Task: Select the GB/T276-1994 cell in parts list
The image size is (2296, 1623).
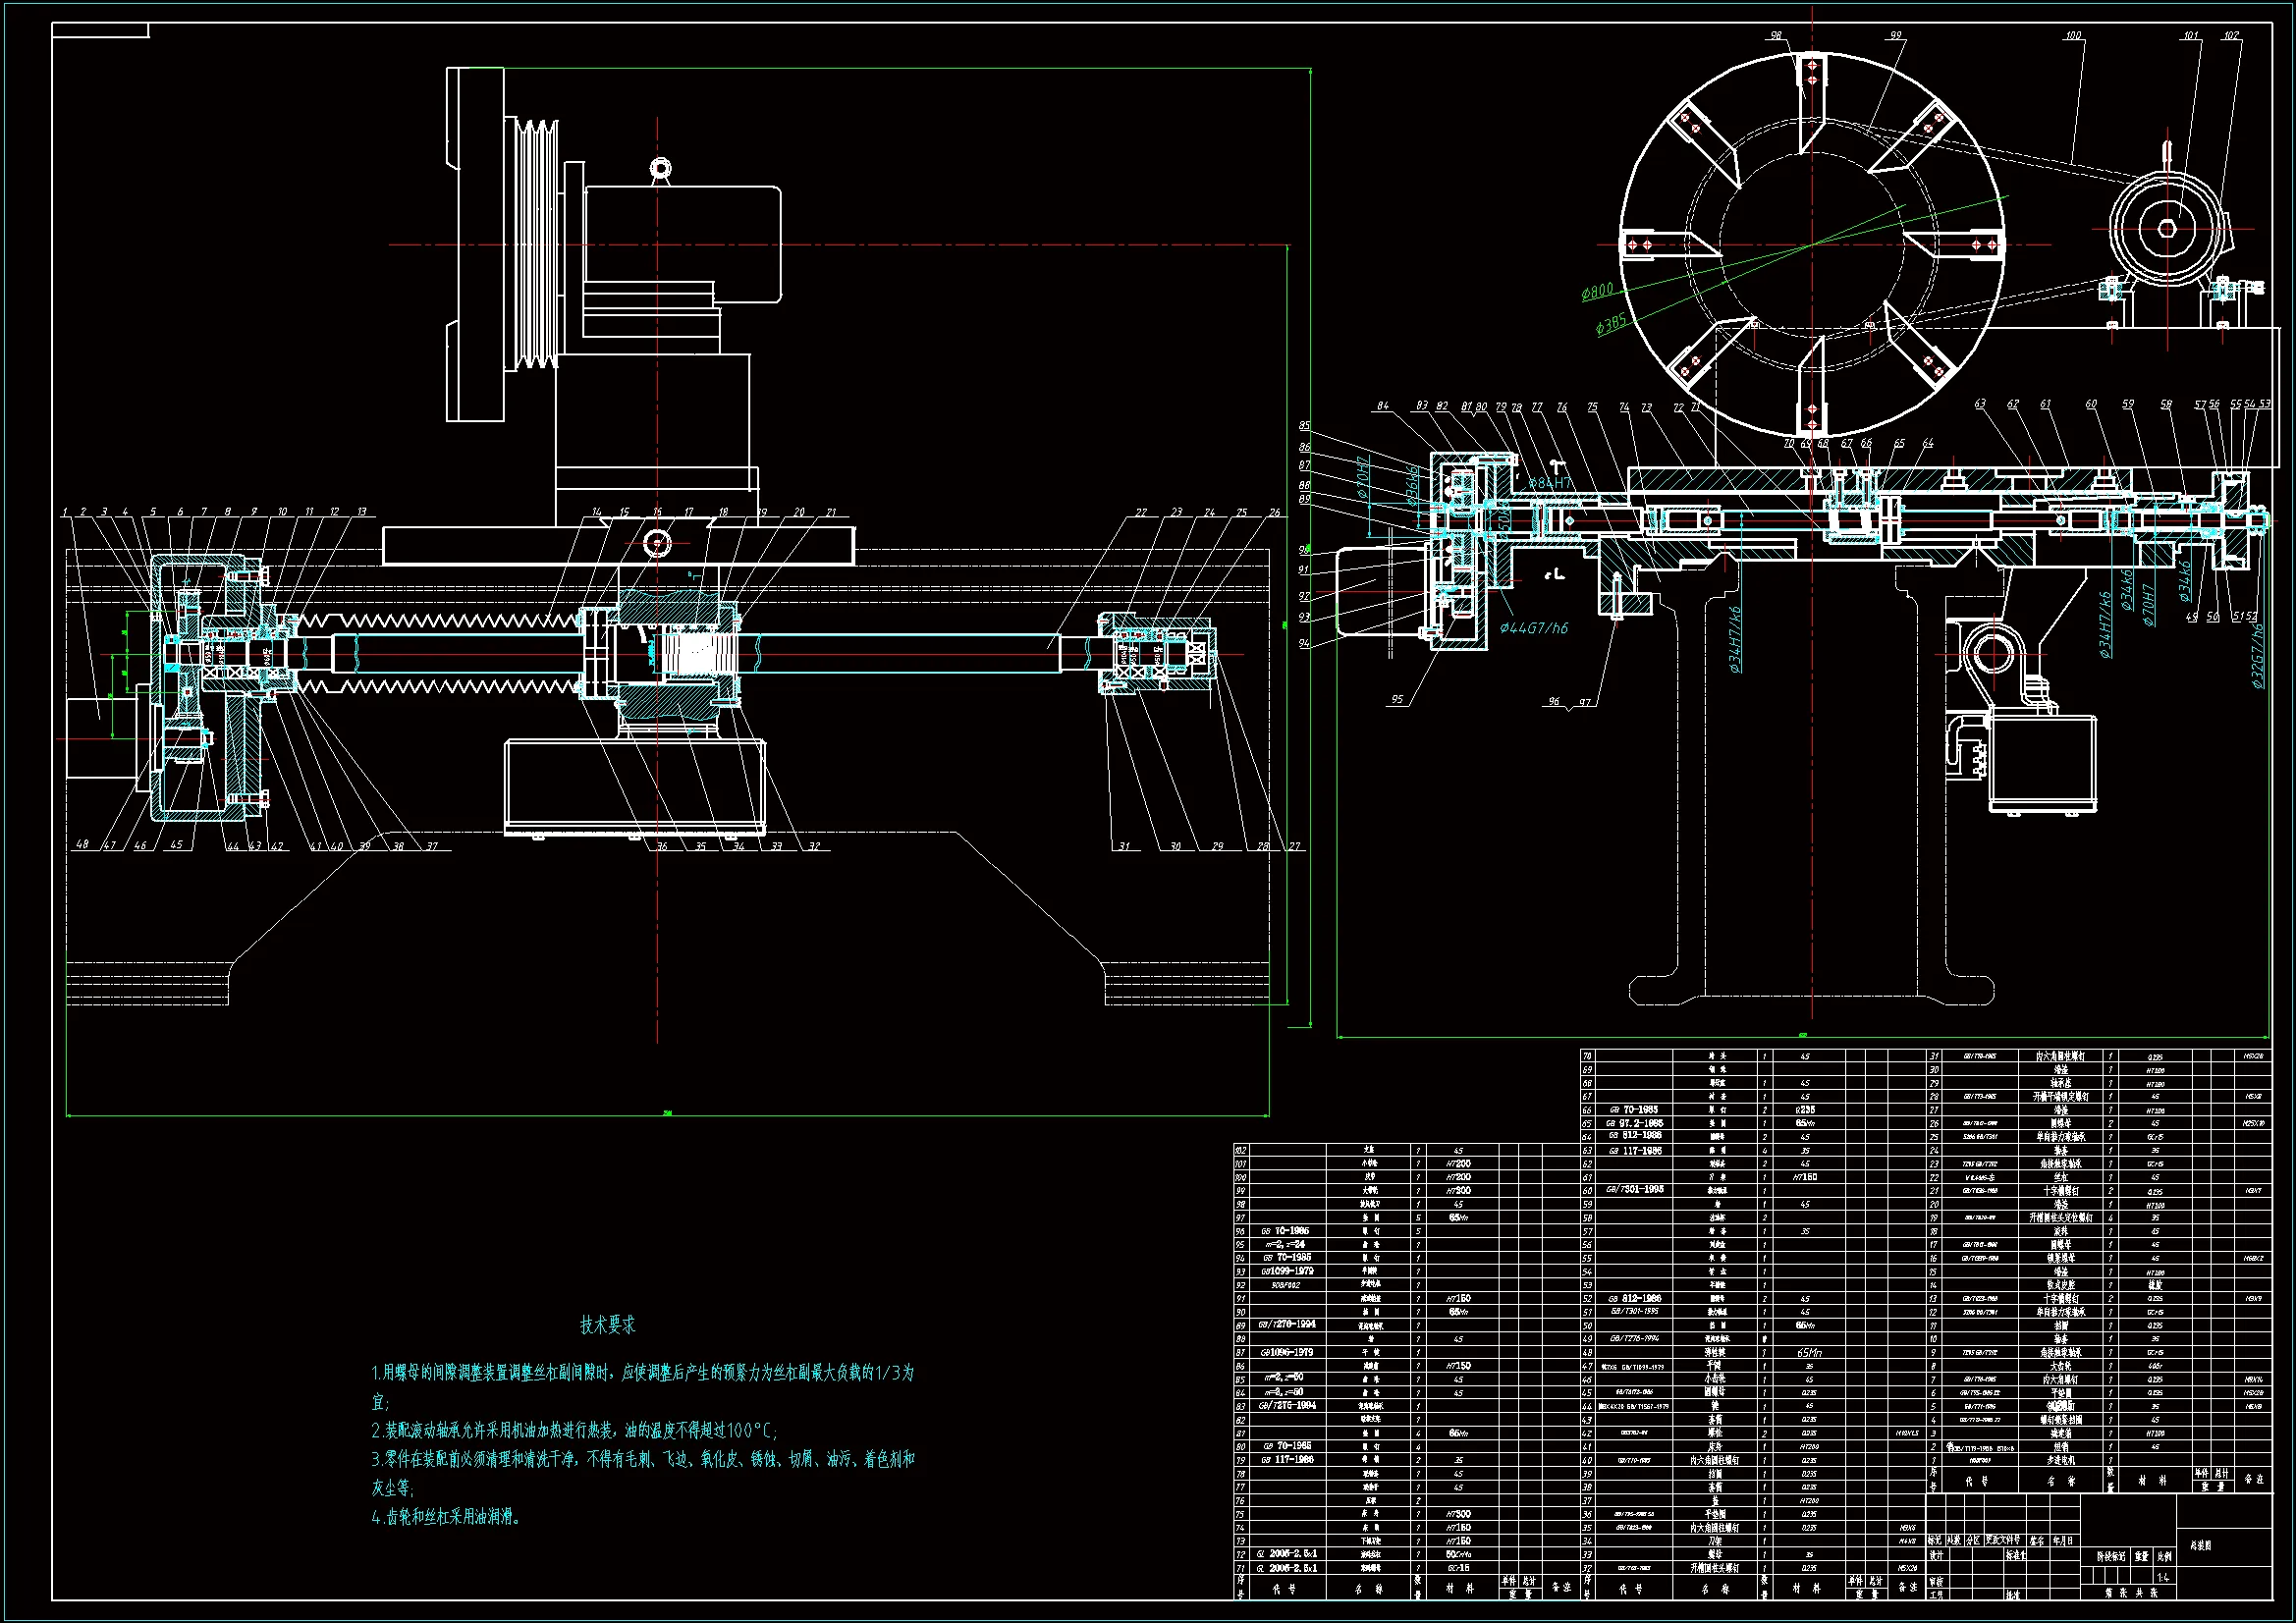Action: click(1286, 1324)
